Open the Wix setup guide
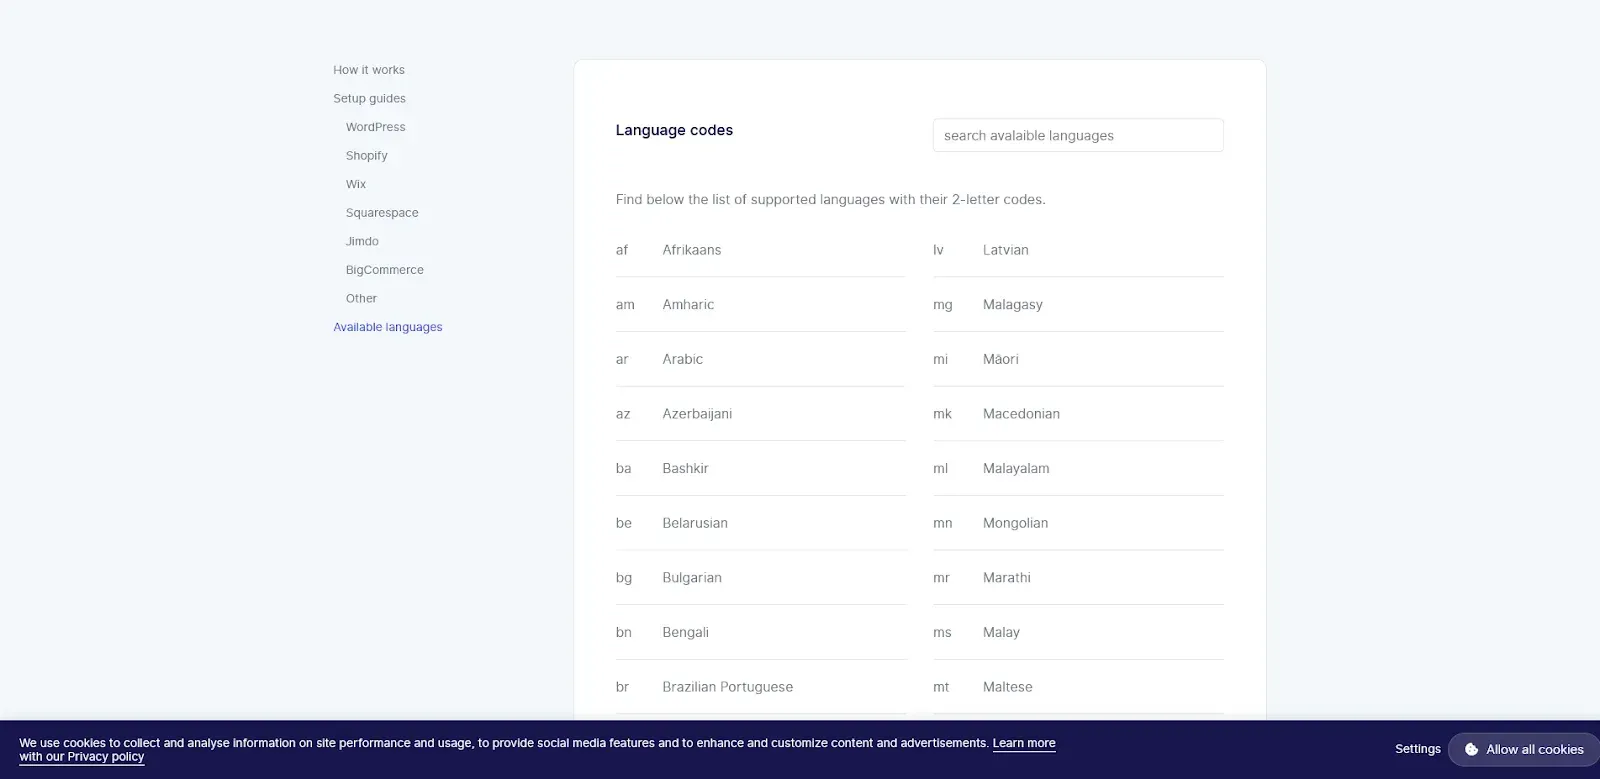This screenshot has width=1600, height=779. click(x=356, y=184)
